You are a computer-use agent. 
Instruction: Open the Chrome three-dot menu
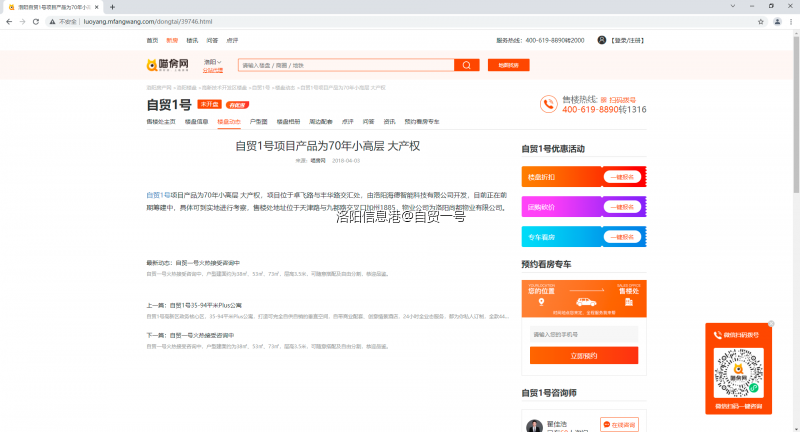789,20
